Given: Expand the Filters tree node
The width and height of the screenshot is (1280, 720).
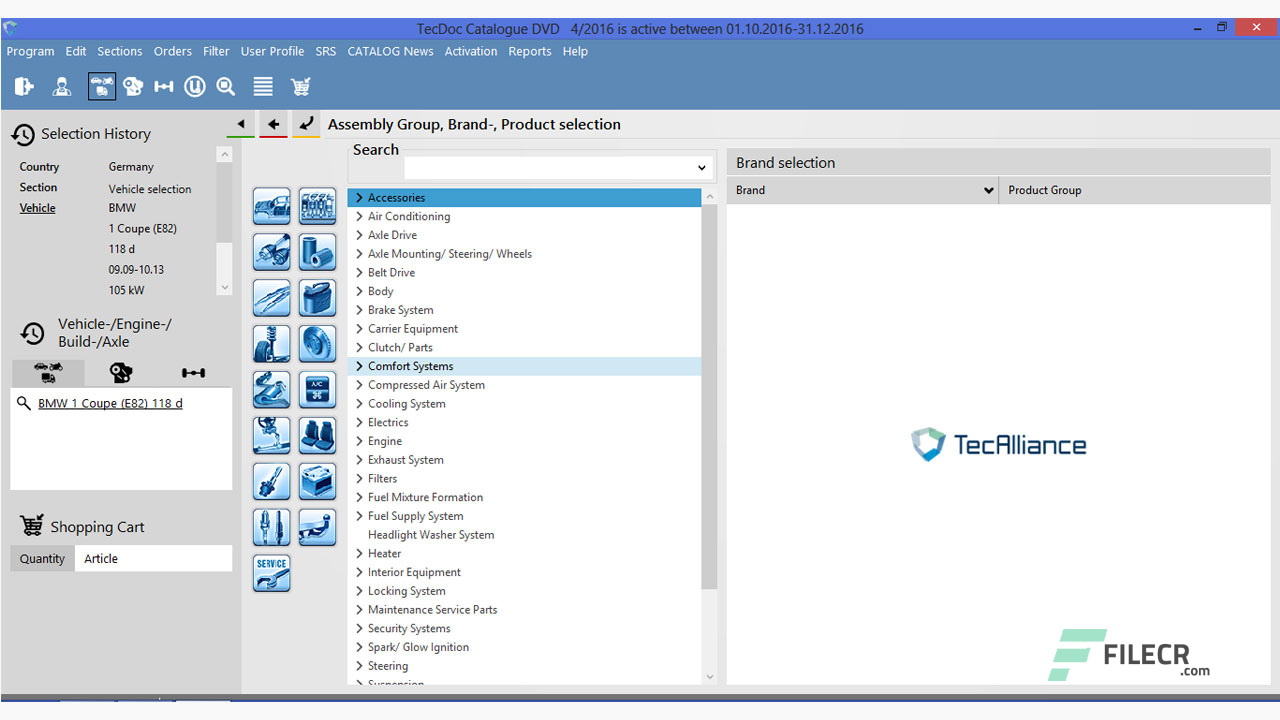Looking at the screenshot, I should click(359, 479).
